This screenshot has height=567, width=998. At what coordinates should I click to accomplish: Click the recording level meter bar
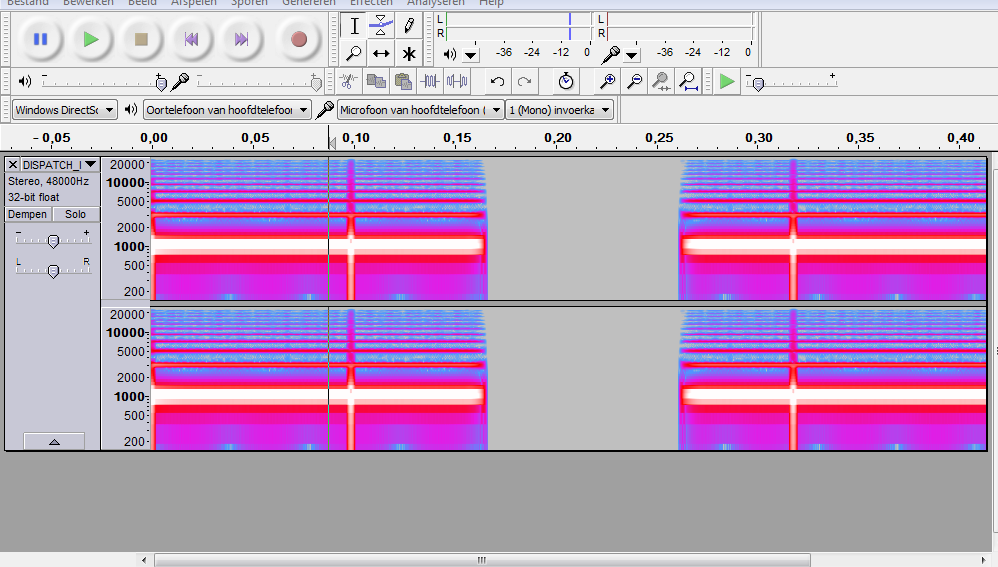[x=680, y=26]
